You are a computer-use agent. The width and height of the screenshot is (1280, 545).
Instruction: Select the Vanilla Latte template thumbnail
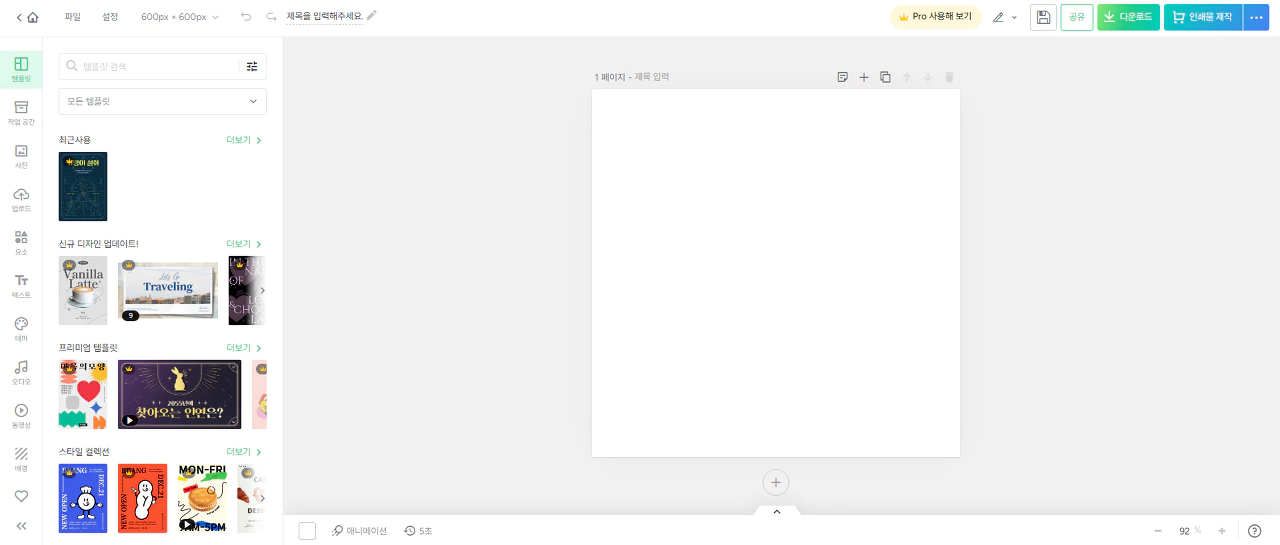tap(83, 290)
